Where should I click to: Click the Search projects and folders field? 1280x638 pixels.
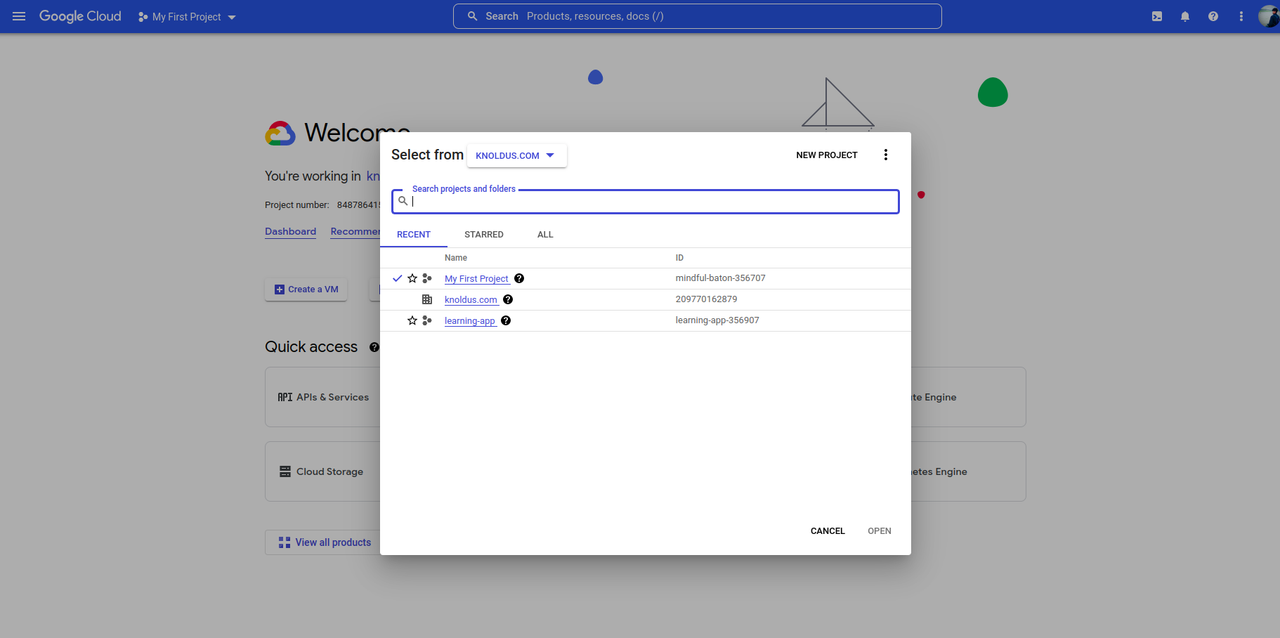pyautogui.click(x=645, y=201)
